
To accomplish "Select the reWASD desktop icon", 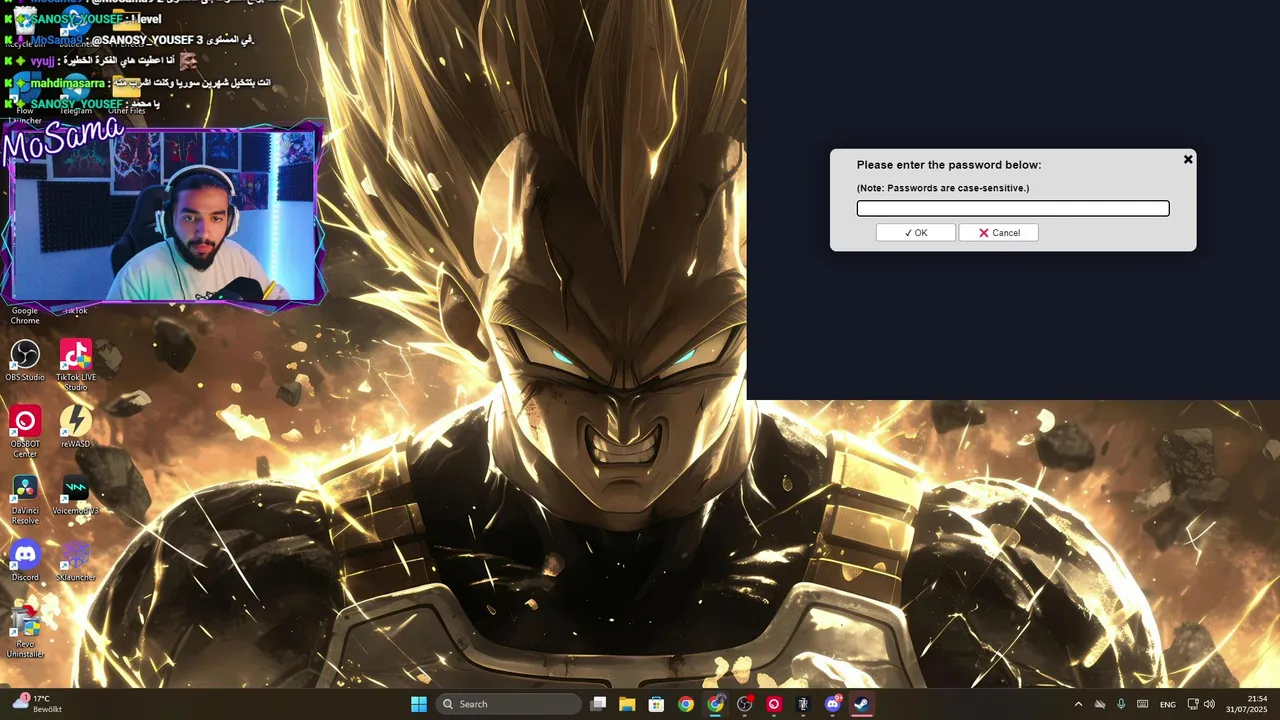I will point(76,427).
